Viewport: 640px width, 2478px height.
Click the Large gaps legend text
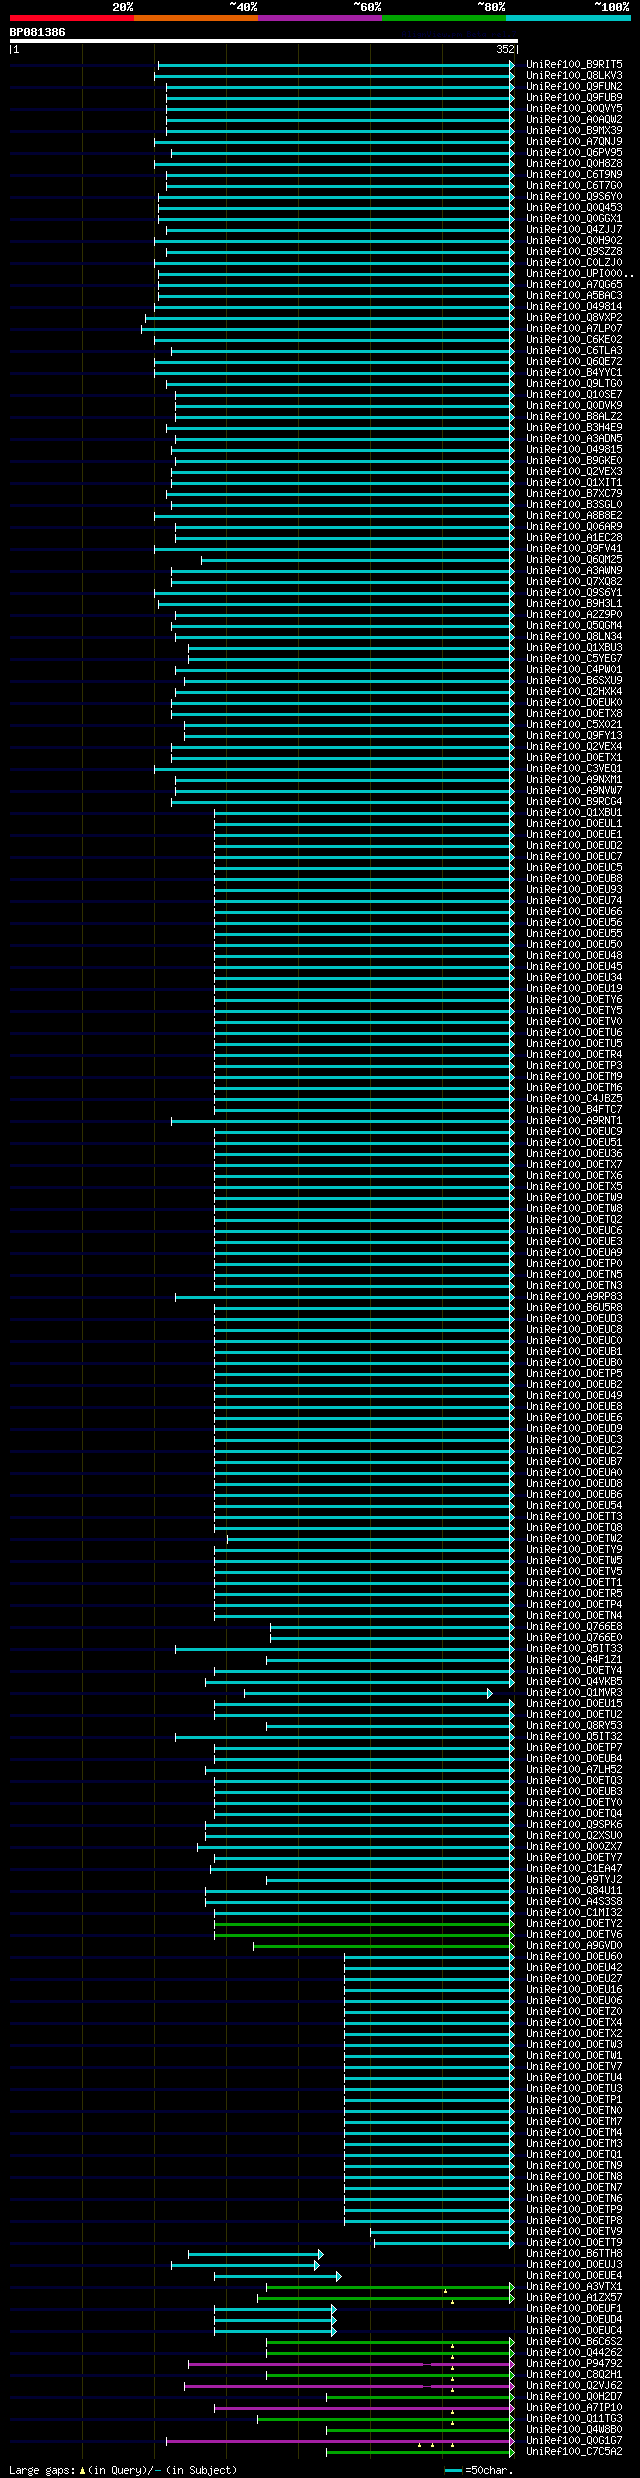[x=123, y=2469]
